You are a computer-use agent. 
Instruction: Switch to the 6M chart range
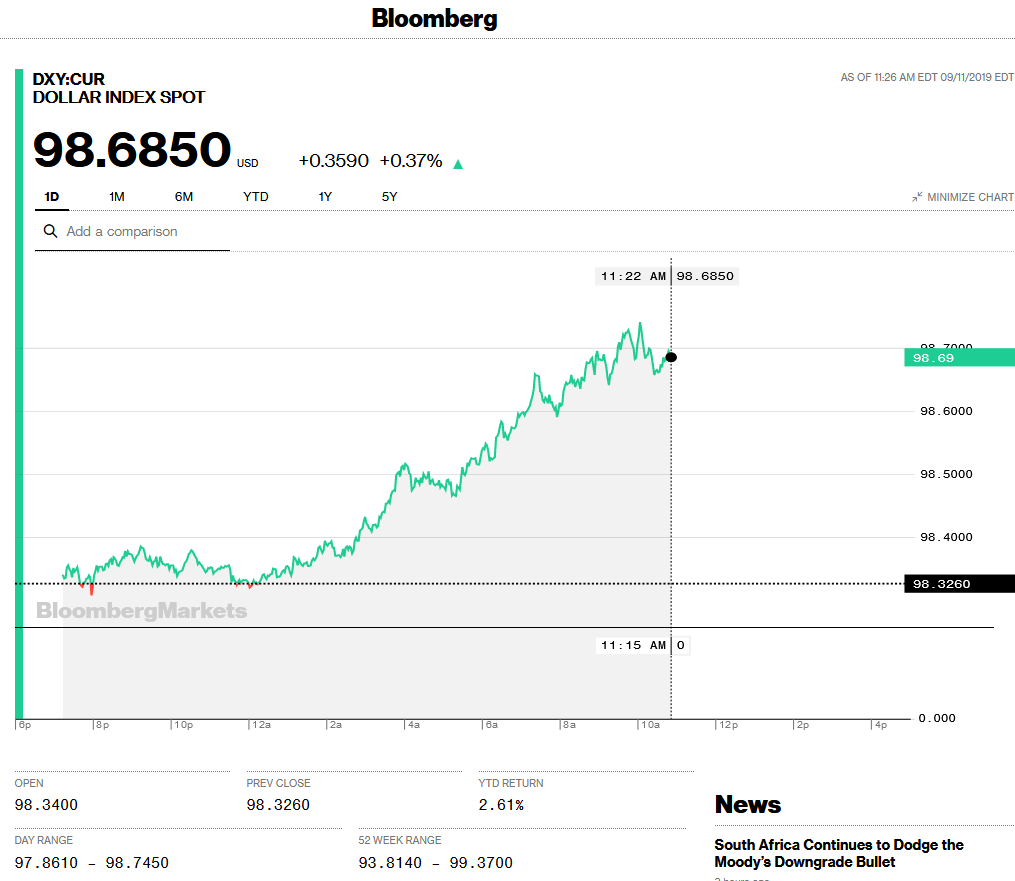click(x=184, y=197)
